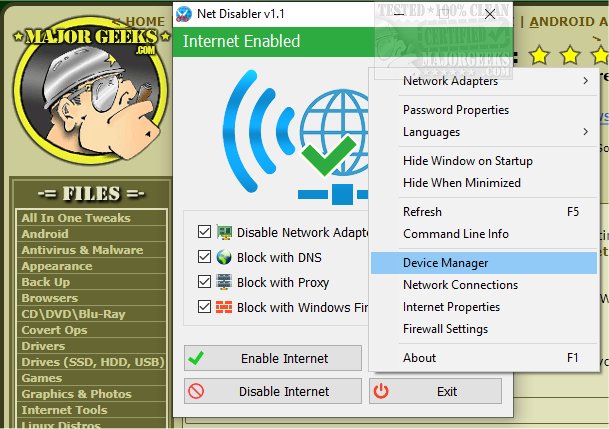Image resolution: width=609 pixels, height=429 pixels.
Task: Close the Net Disabler window
Action: 490,14
